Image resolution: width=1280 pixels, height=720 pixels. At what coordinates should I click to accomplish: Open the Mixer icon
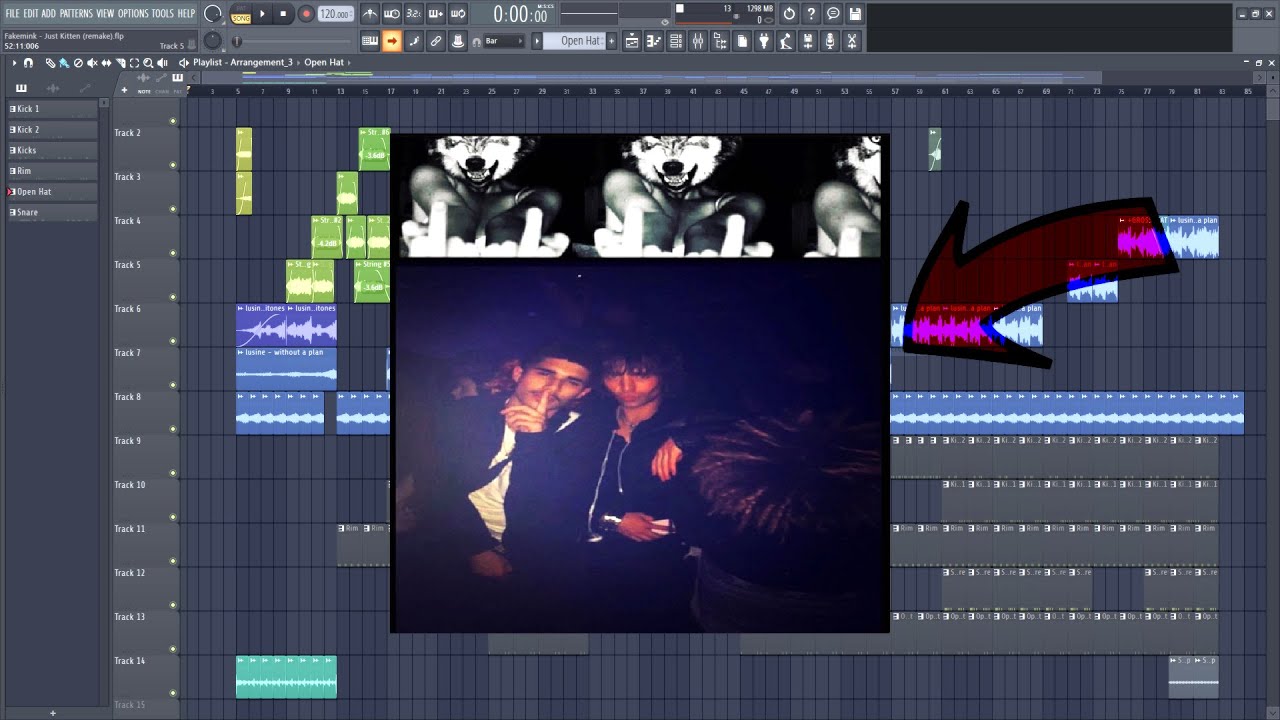tap(698, 41)
